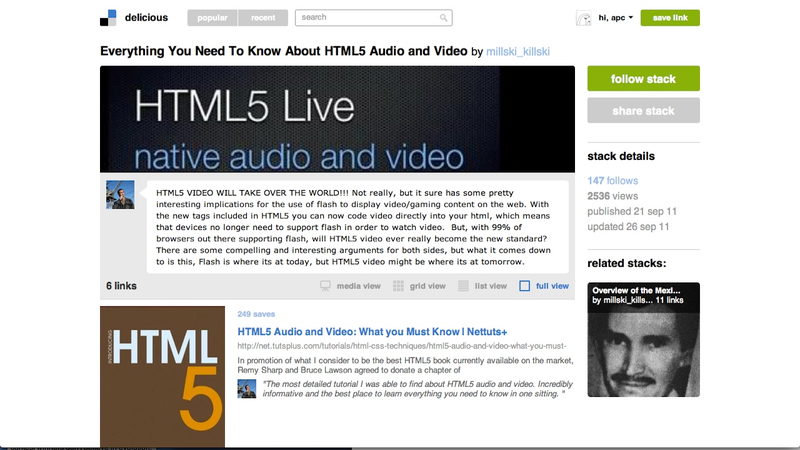Click the HTML5 Live banner image
This screenshot has width=800, height=450.
tap(337, 119)
